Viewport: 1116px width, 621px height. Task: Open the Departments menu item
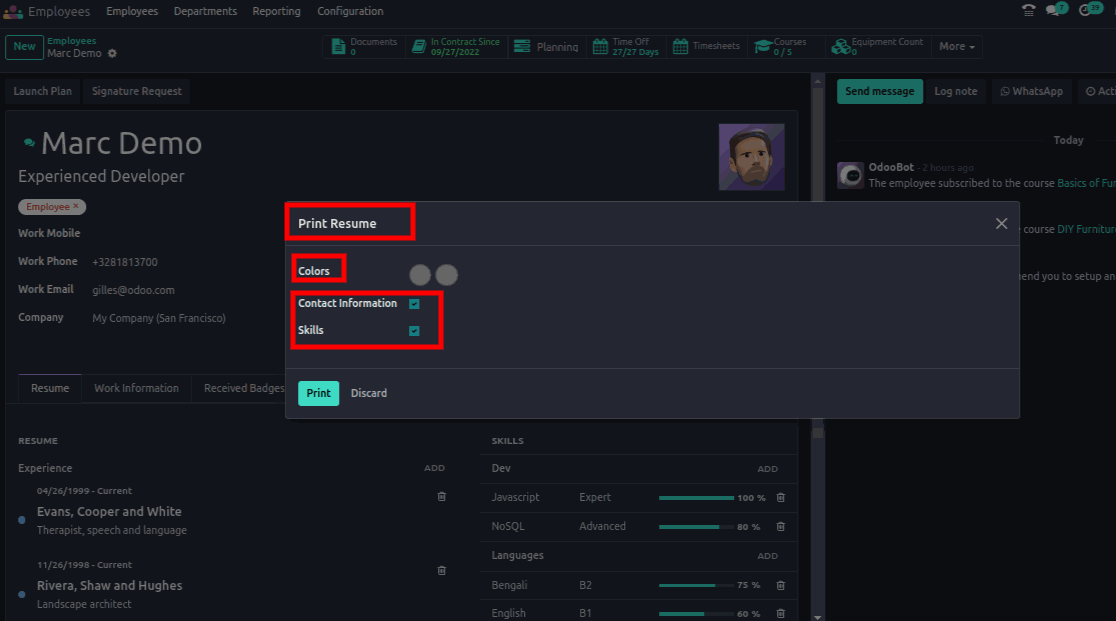(205, 12)
